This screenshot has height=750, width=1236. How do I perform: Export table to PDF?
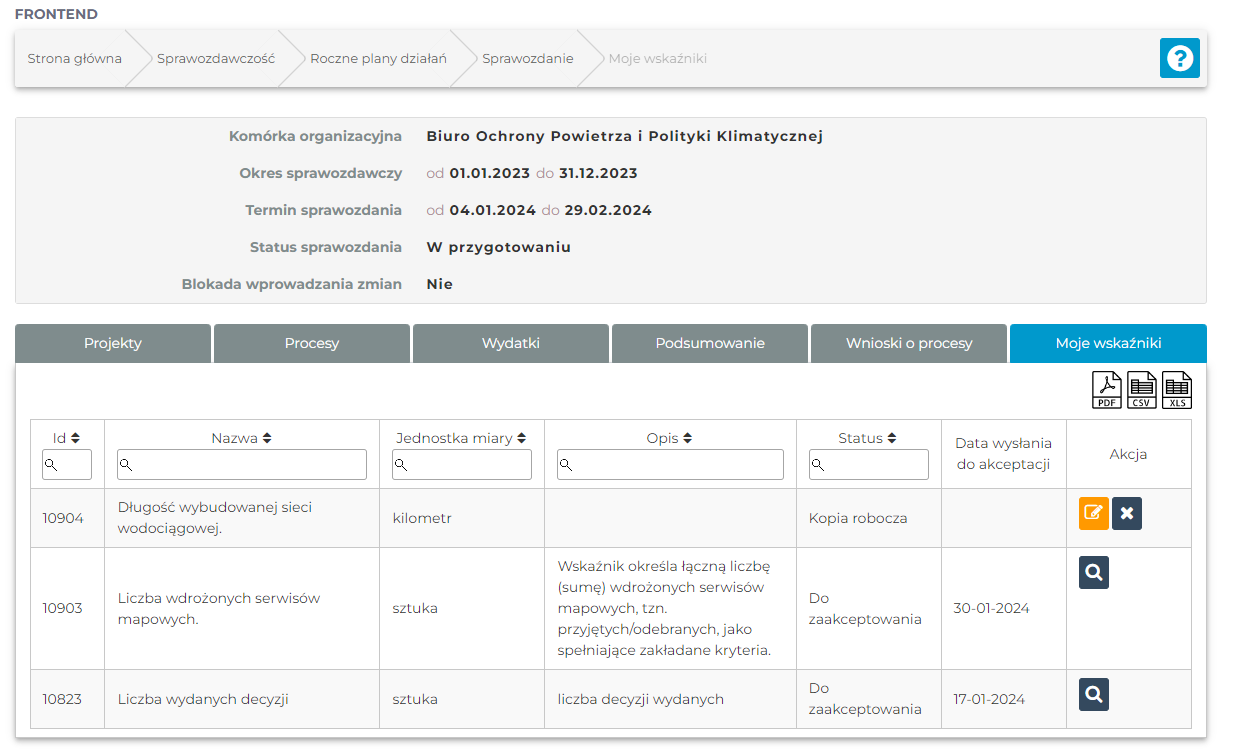[1106, 390]
